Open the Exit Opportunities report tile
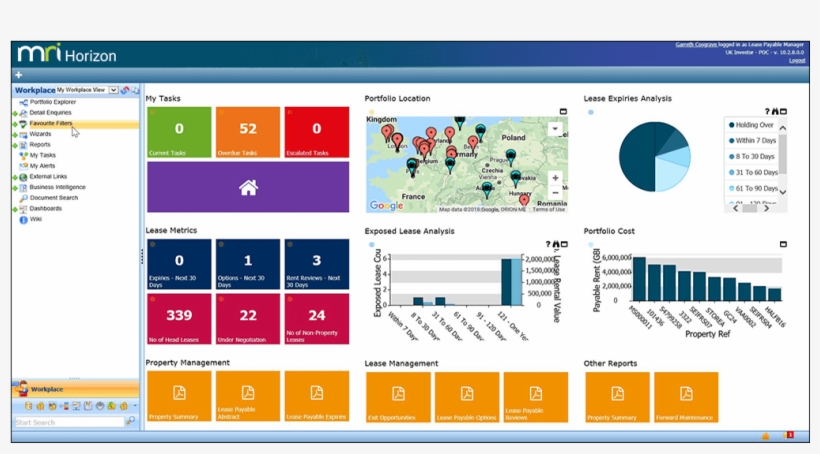This screenshot has width=820, height=454. pyautogui.click(x=398, y=397)
